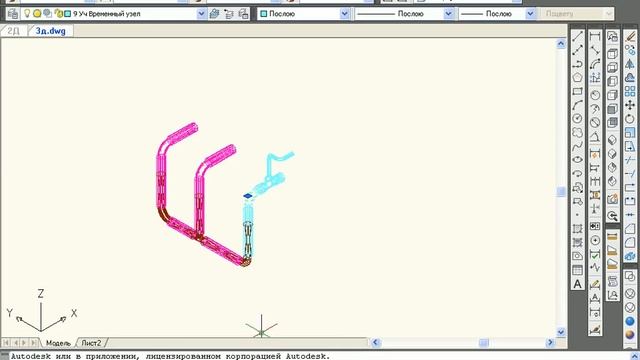The width and height of the screenshot is (640, 360).
Task: Select the Aligned dimension tool
Action: point(595,50)
